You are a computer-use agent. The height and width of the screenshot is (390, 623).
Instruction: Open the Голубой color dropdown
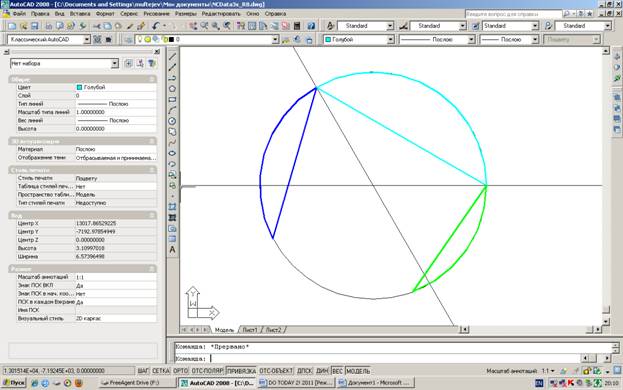tap(359, 39)
